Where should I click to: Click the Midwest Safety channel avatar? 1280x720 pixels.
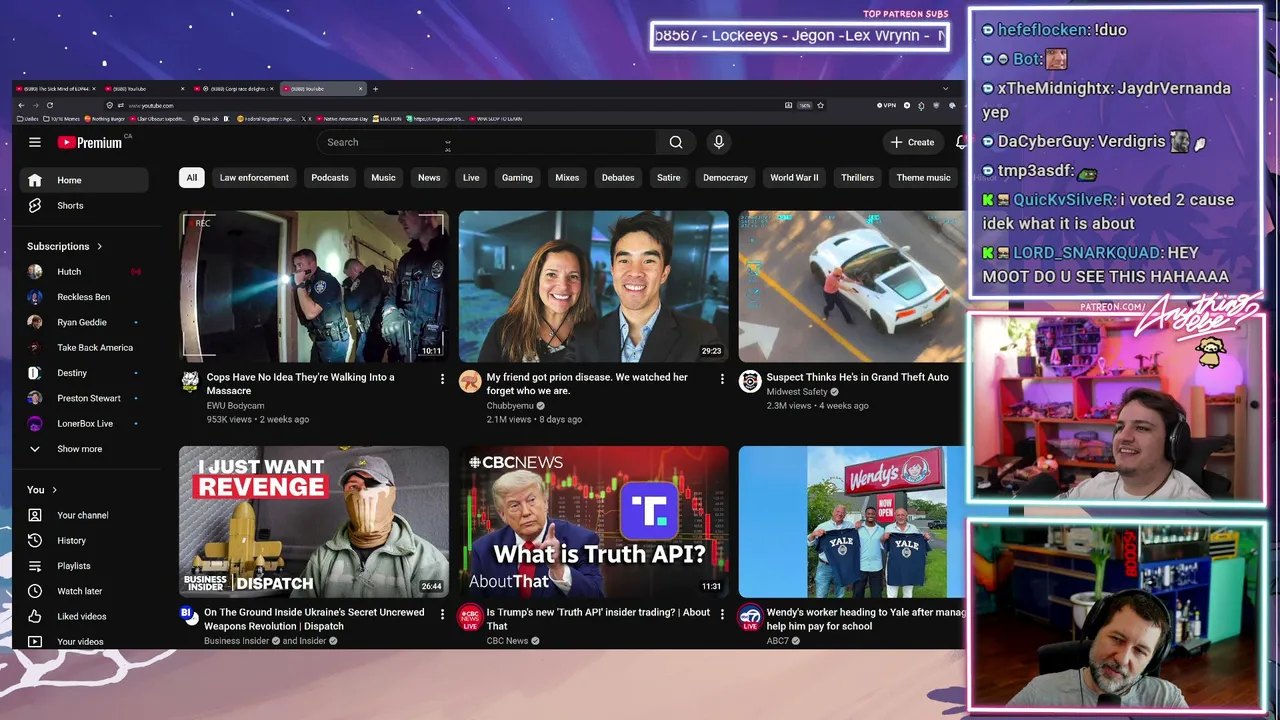tap(750, 381)
